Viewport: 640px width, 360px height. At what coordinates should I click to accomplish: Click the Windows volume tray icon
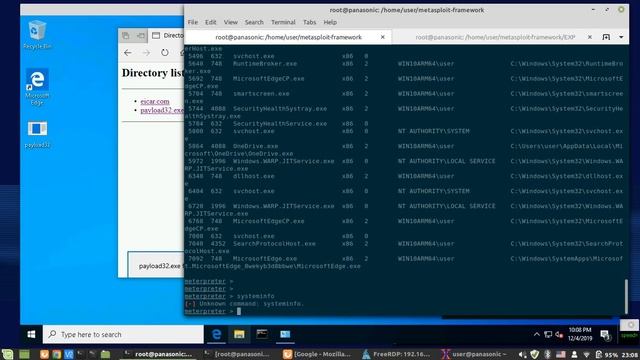[559, 335]
